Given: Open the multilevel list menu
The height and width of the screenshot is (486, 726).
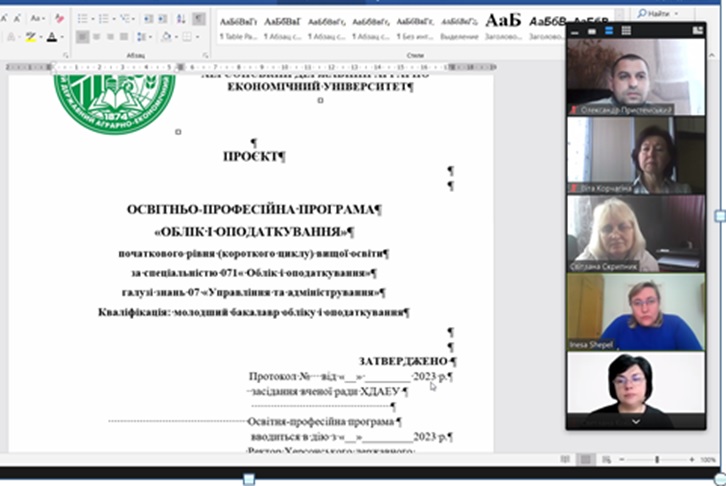Looking at the screenshot, I should (127, 19).
